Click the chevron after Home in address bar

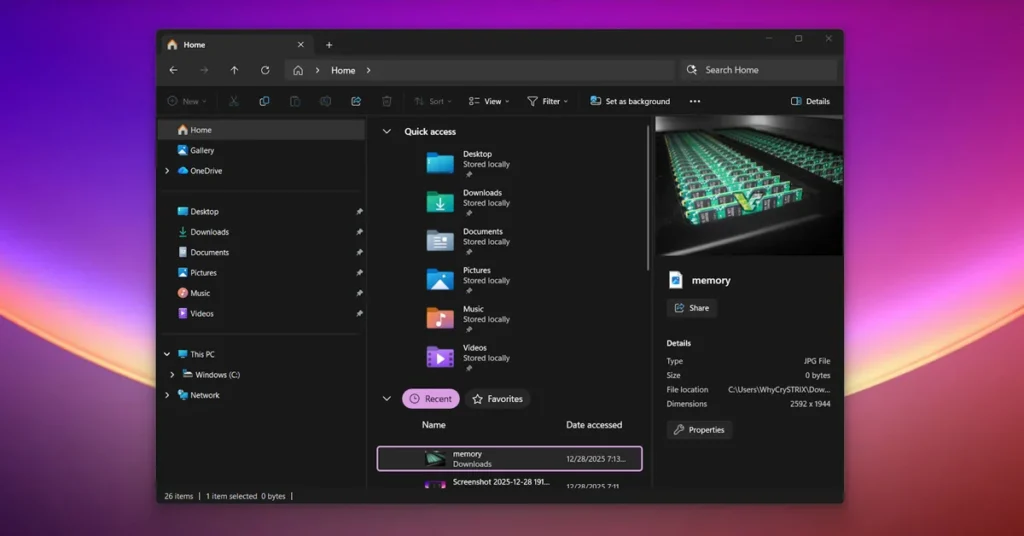click(368, 71)
